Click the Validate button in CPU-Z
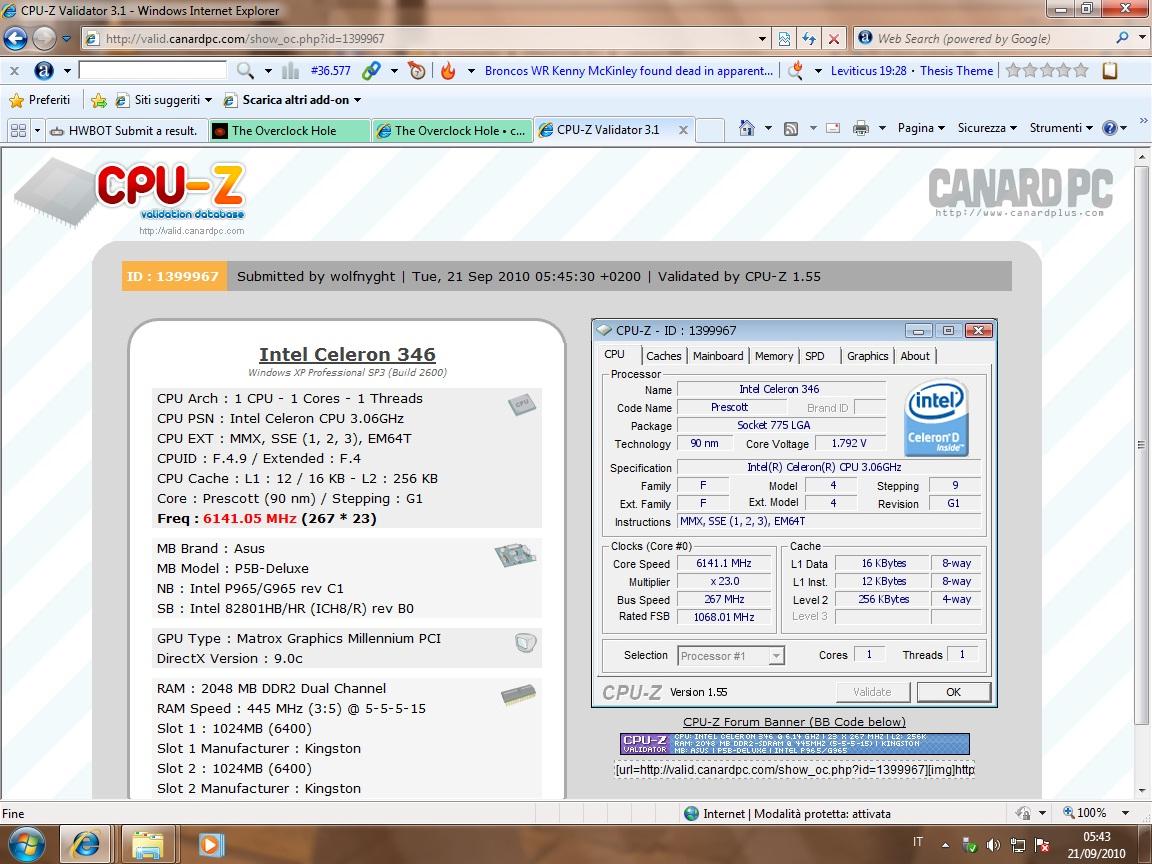 coord(872,692)
